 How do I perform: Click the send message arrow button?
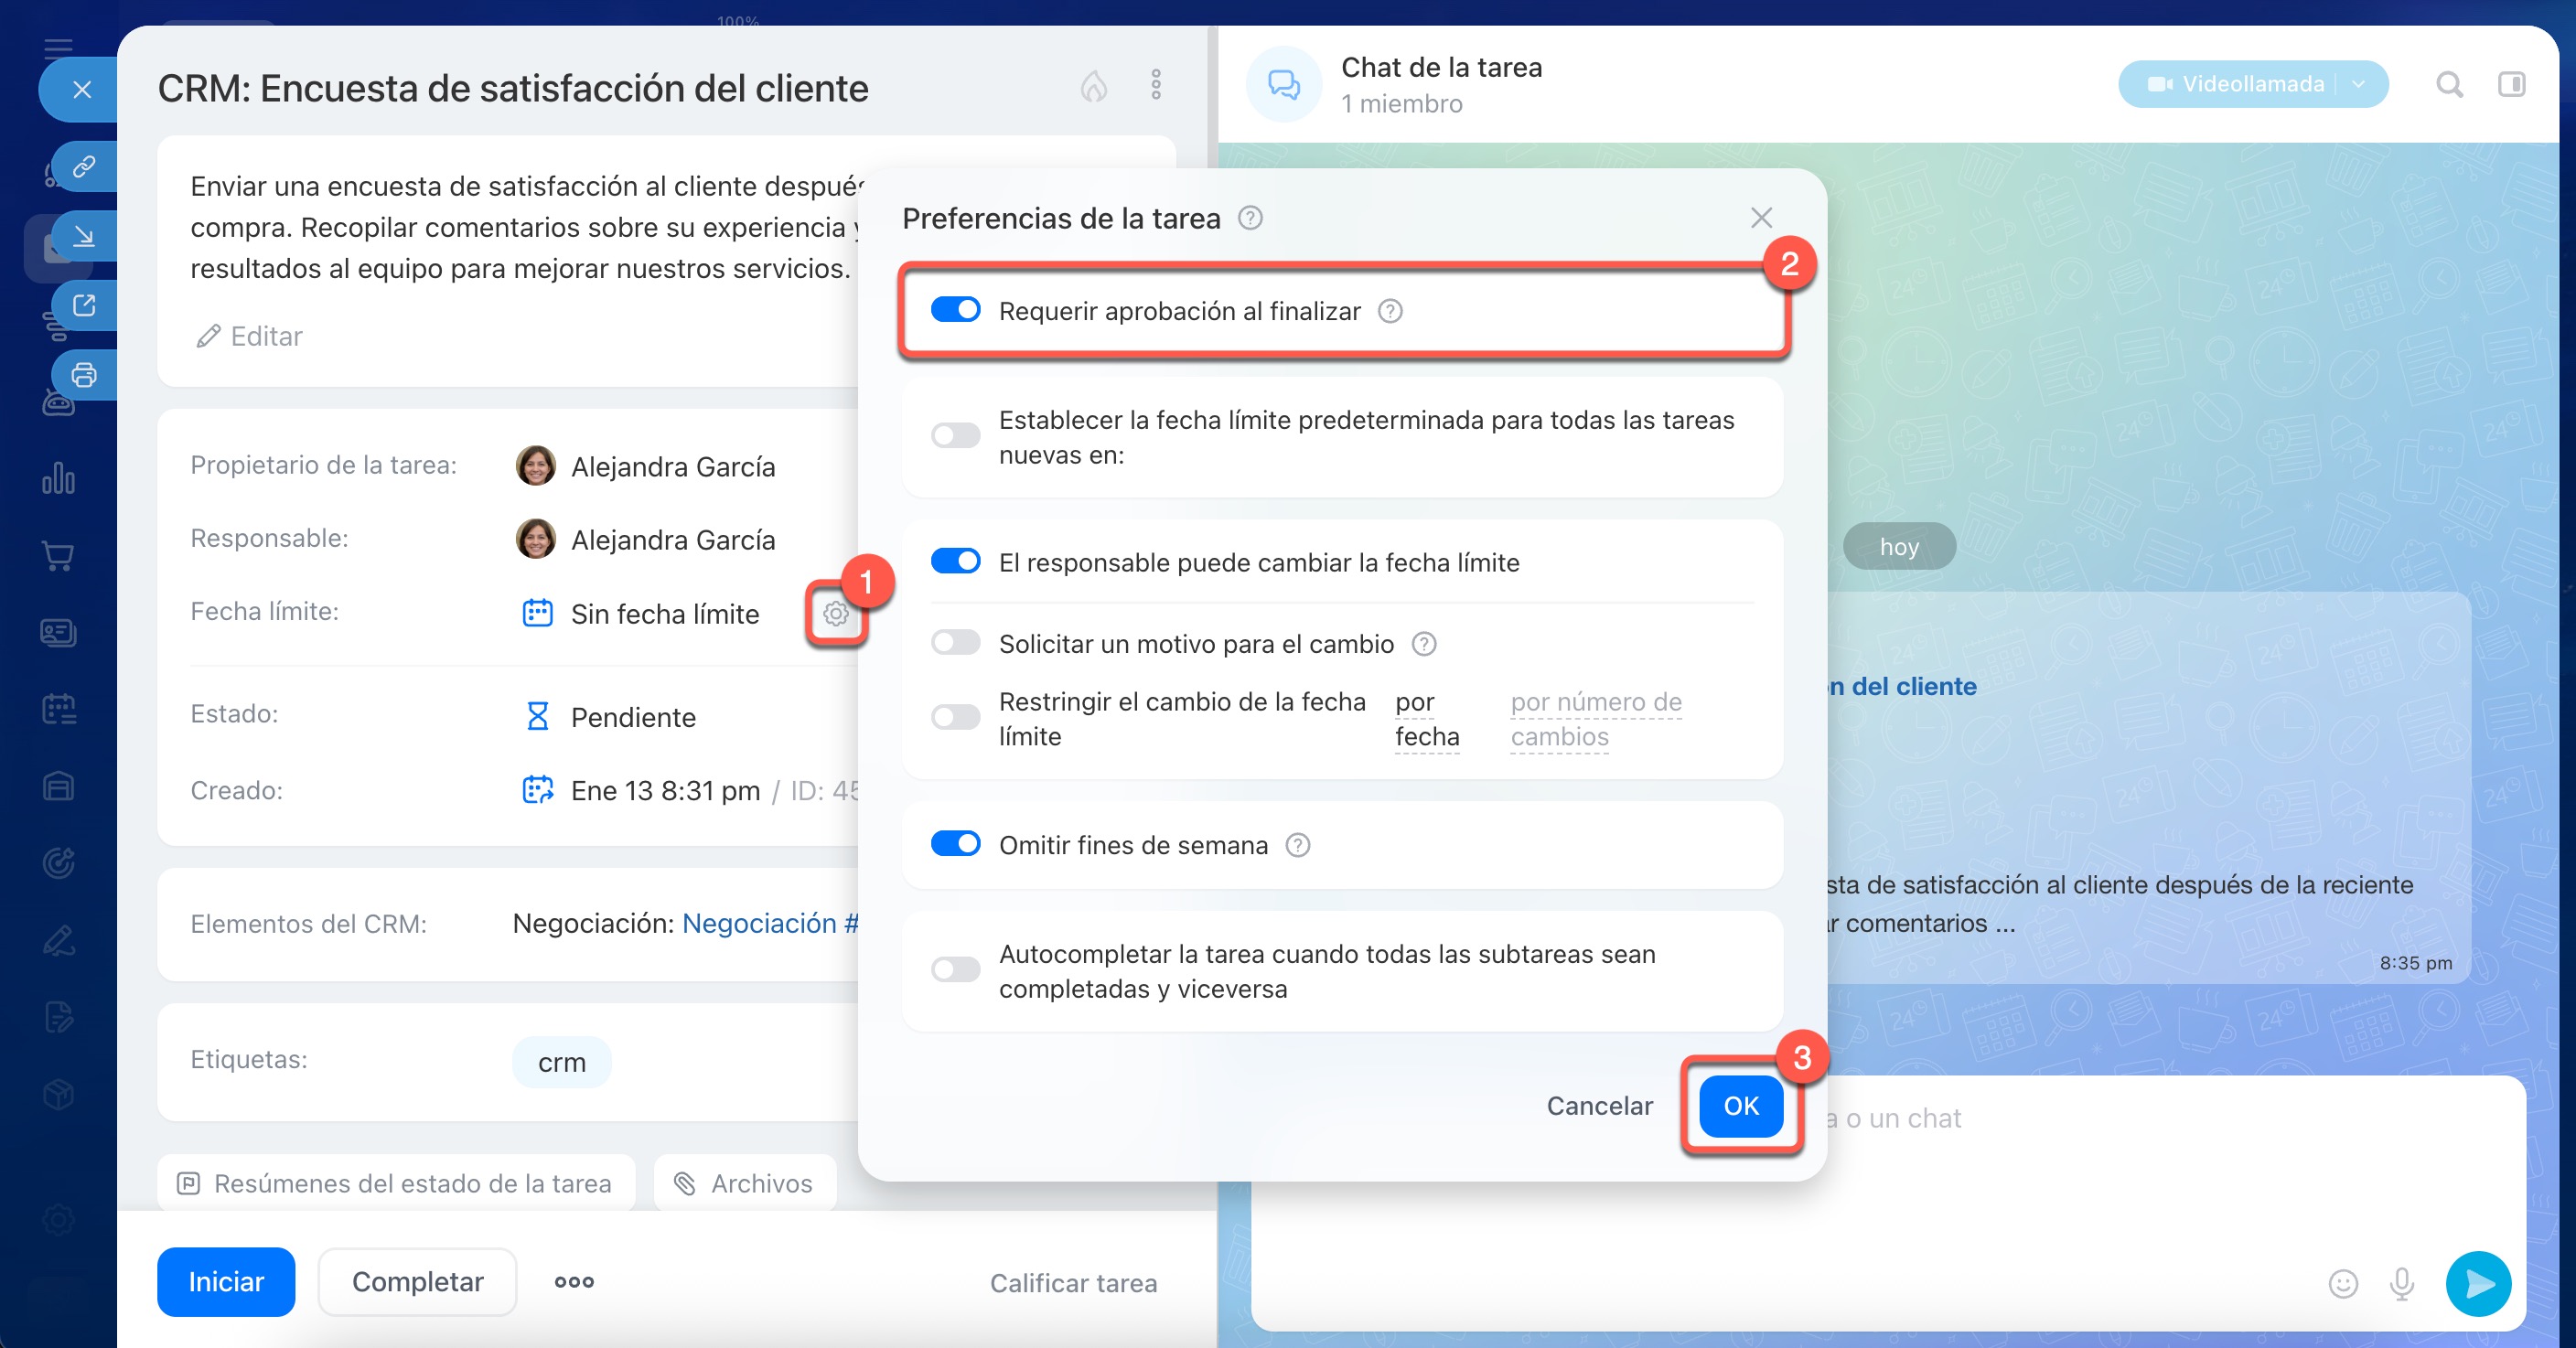2477,1283
